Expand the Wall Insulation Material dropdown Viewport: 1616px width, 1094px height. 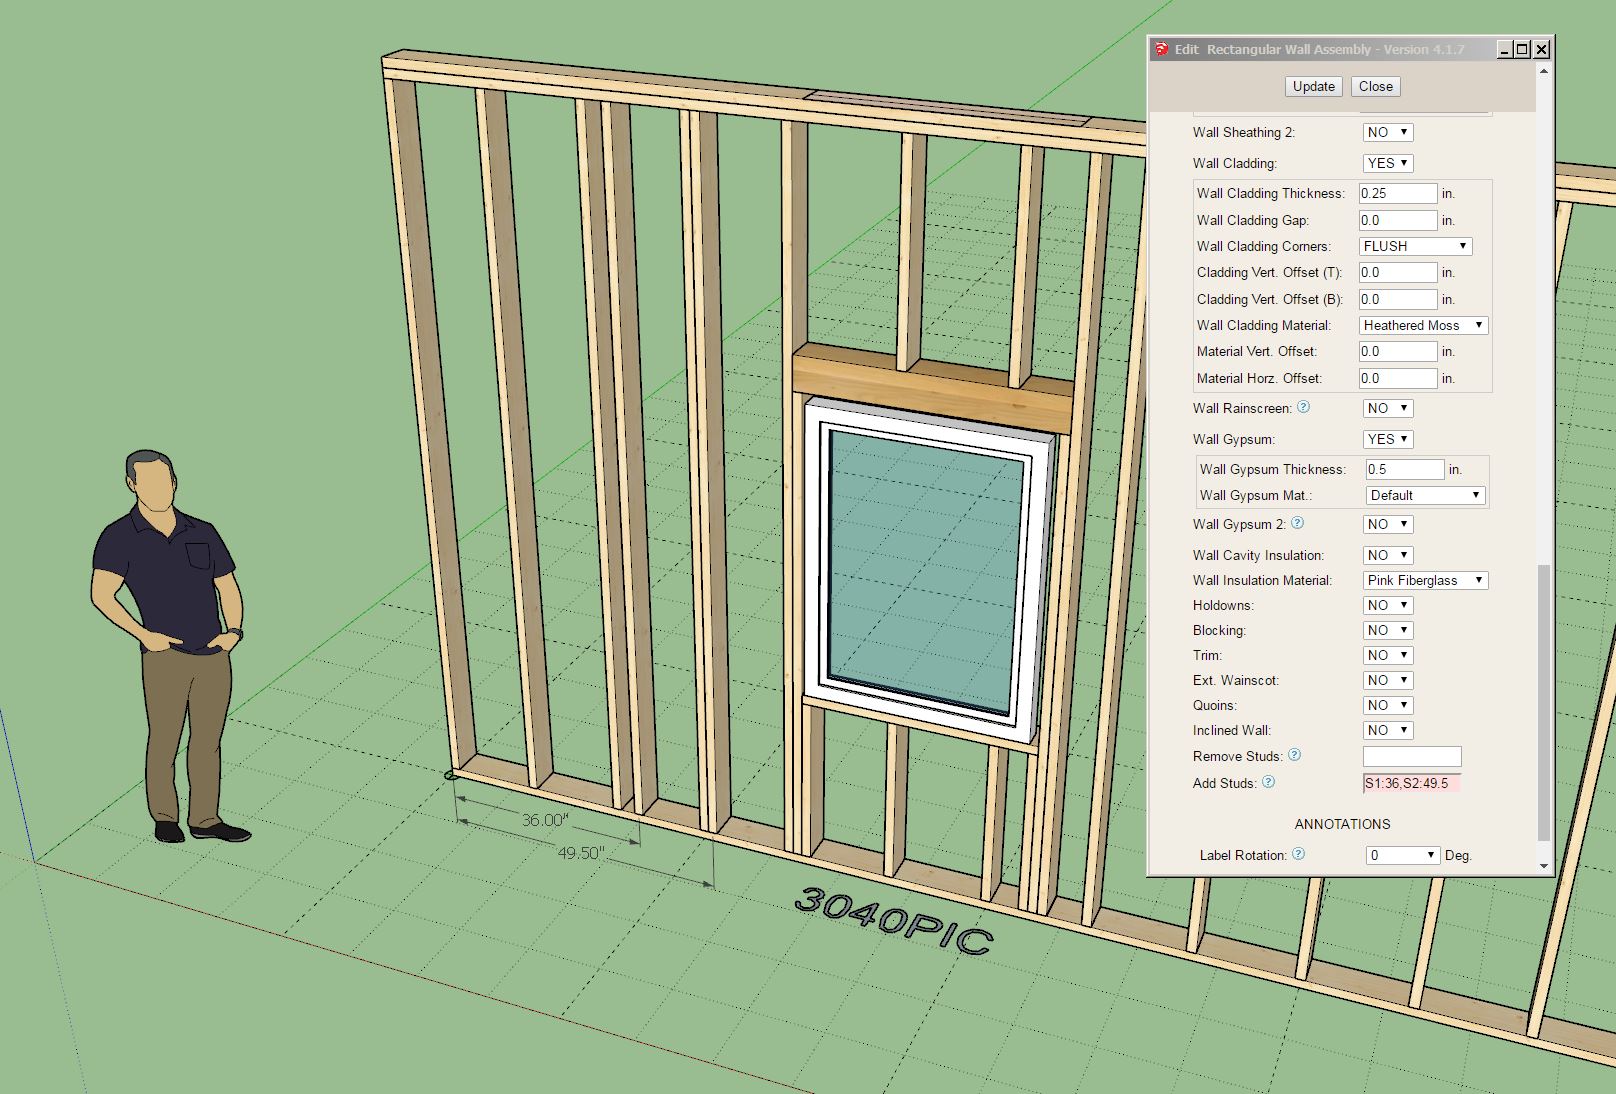tap(1425, 580)
